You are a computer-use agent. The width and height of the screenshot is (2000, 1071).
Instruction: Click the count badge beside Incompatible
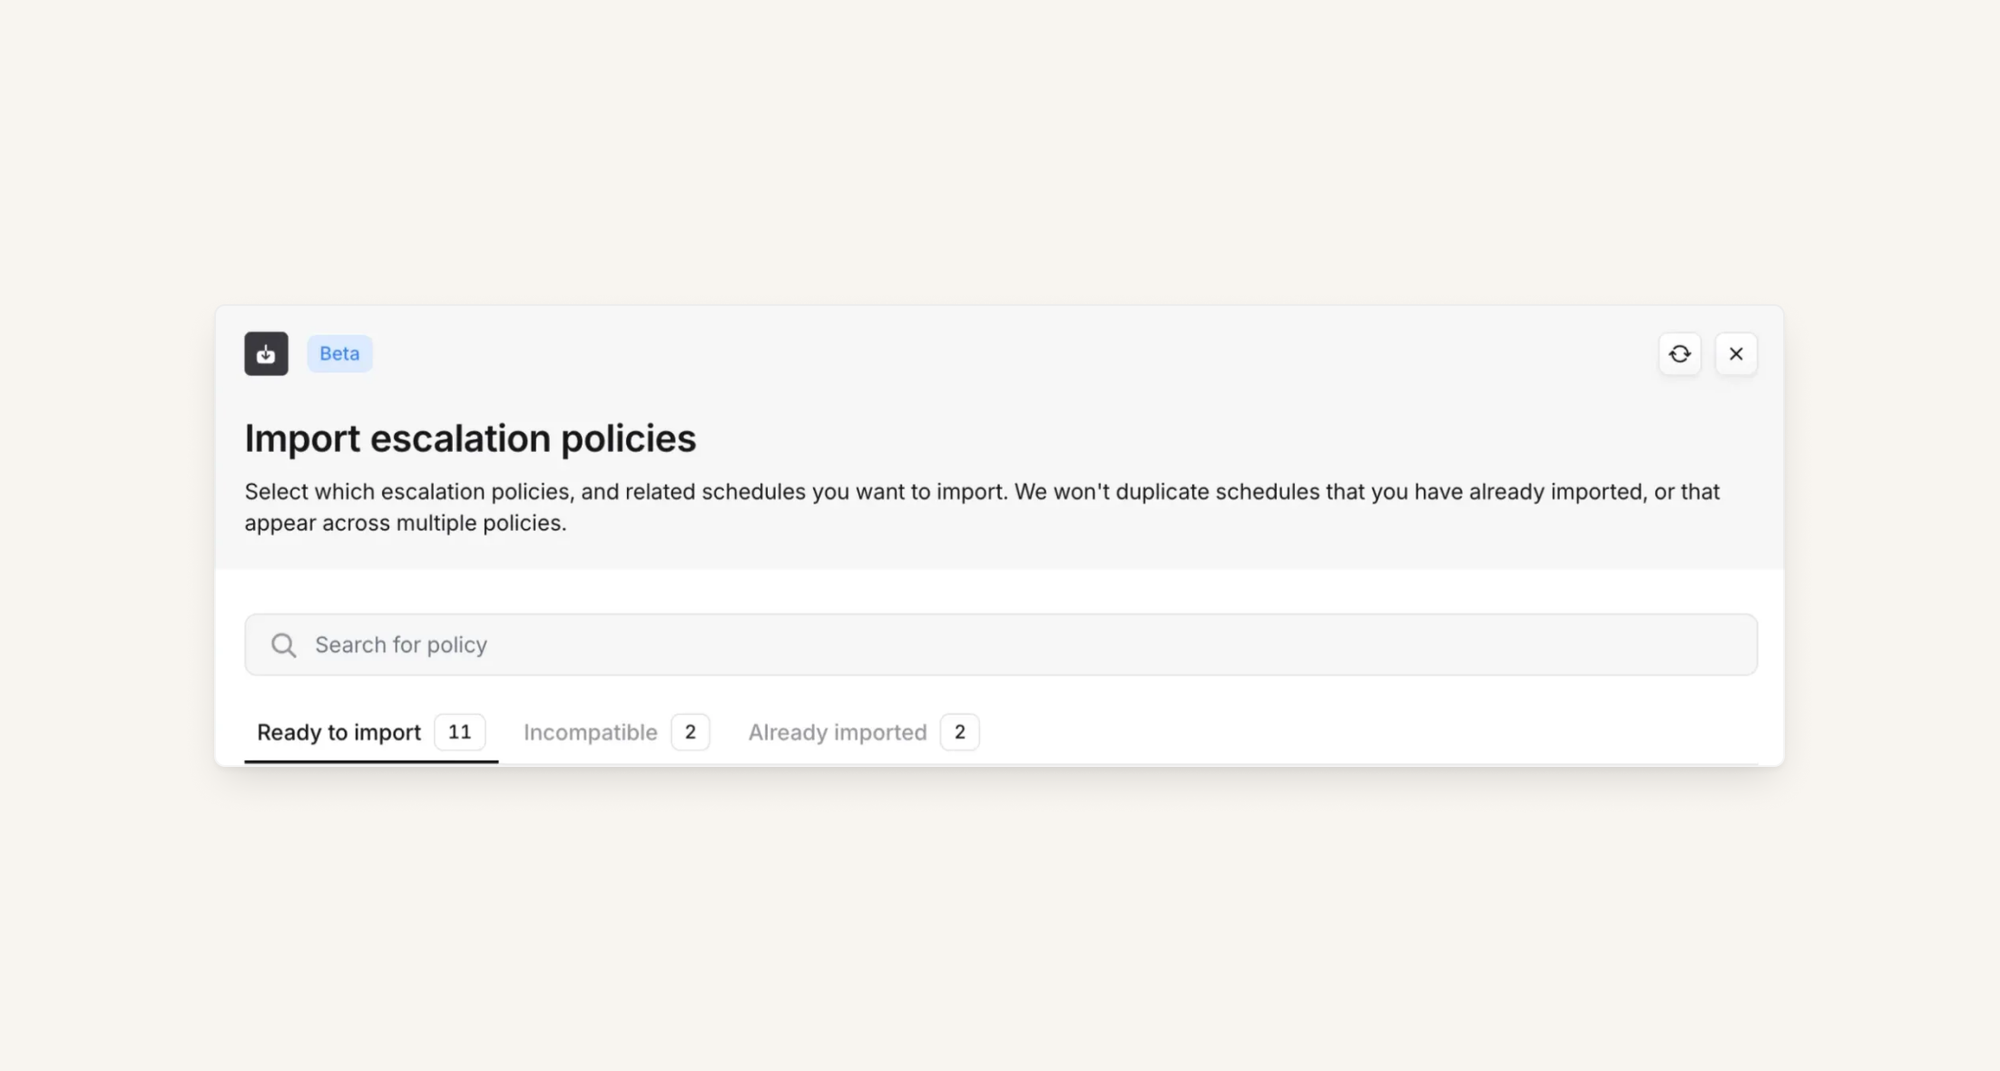pos(690,732)
